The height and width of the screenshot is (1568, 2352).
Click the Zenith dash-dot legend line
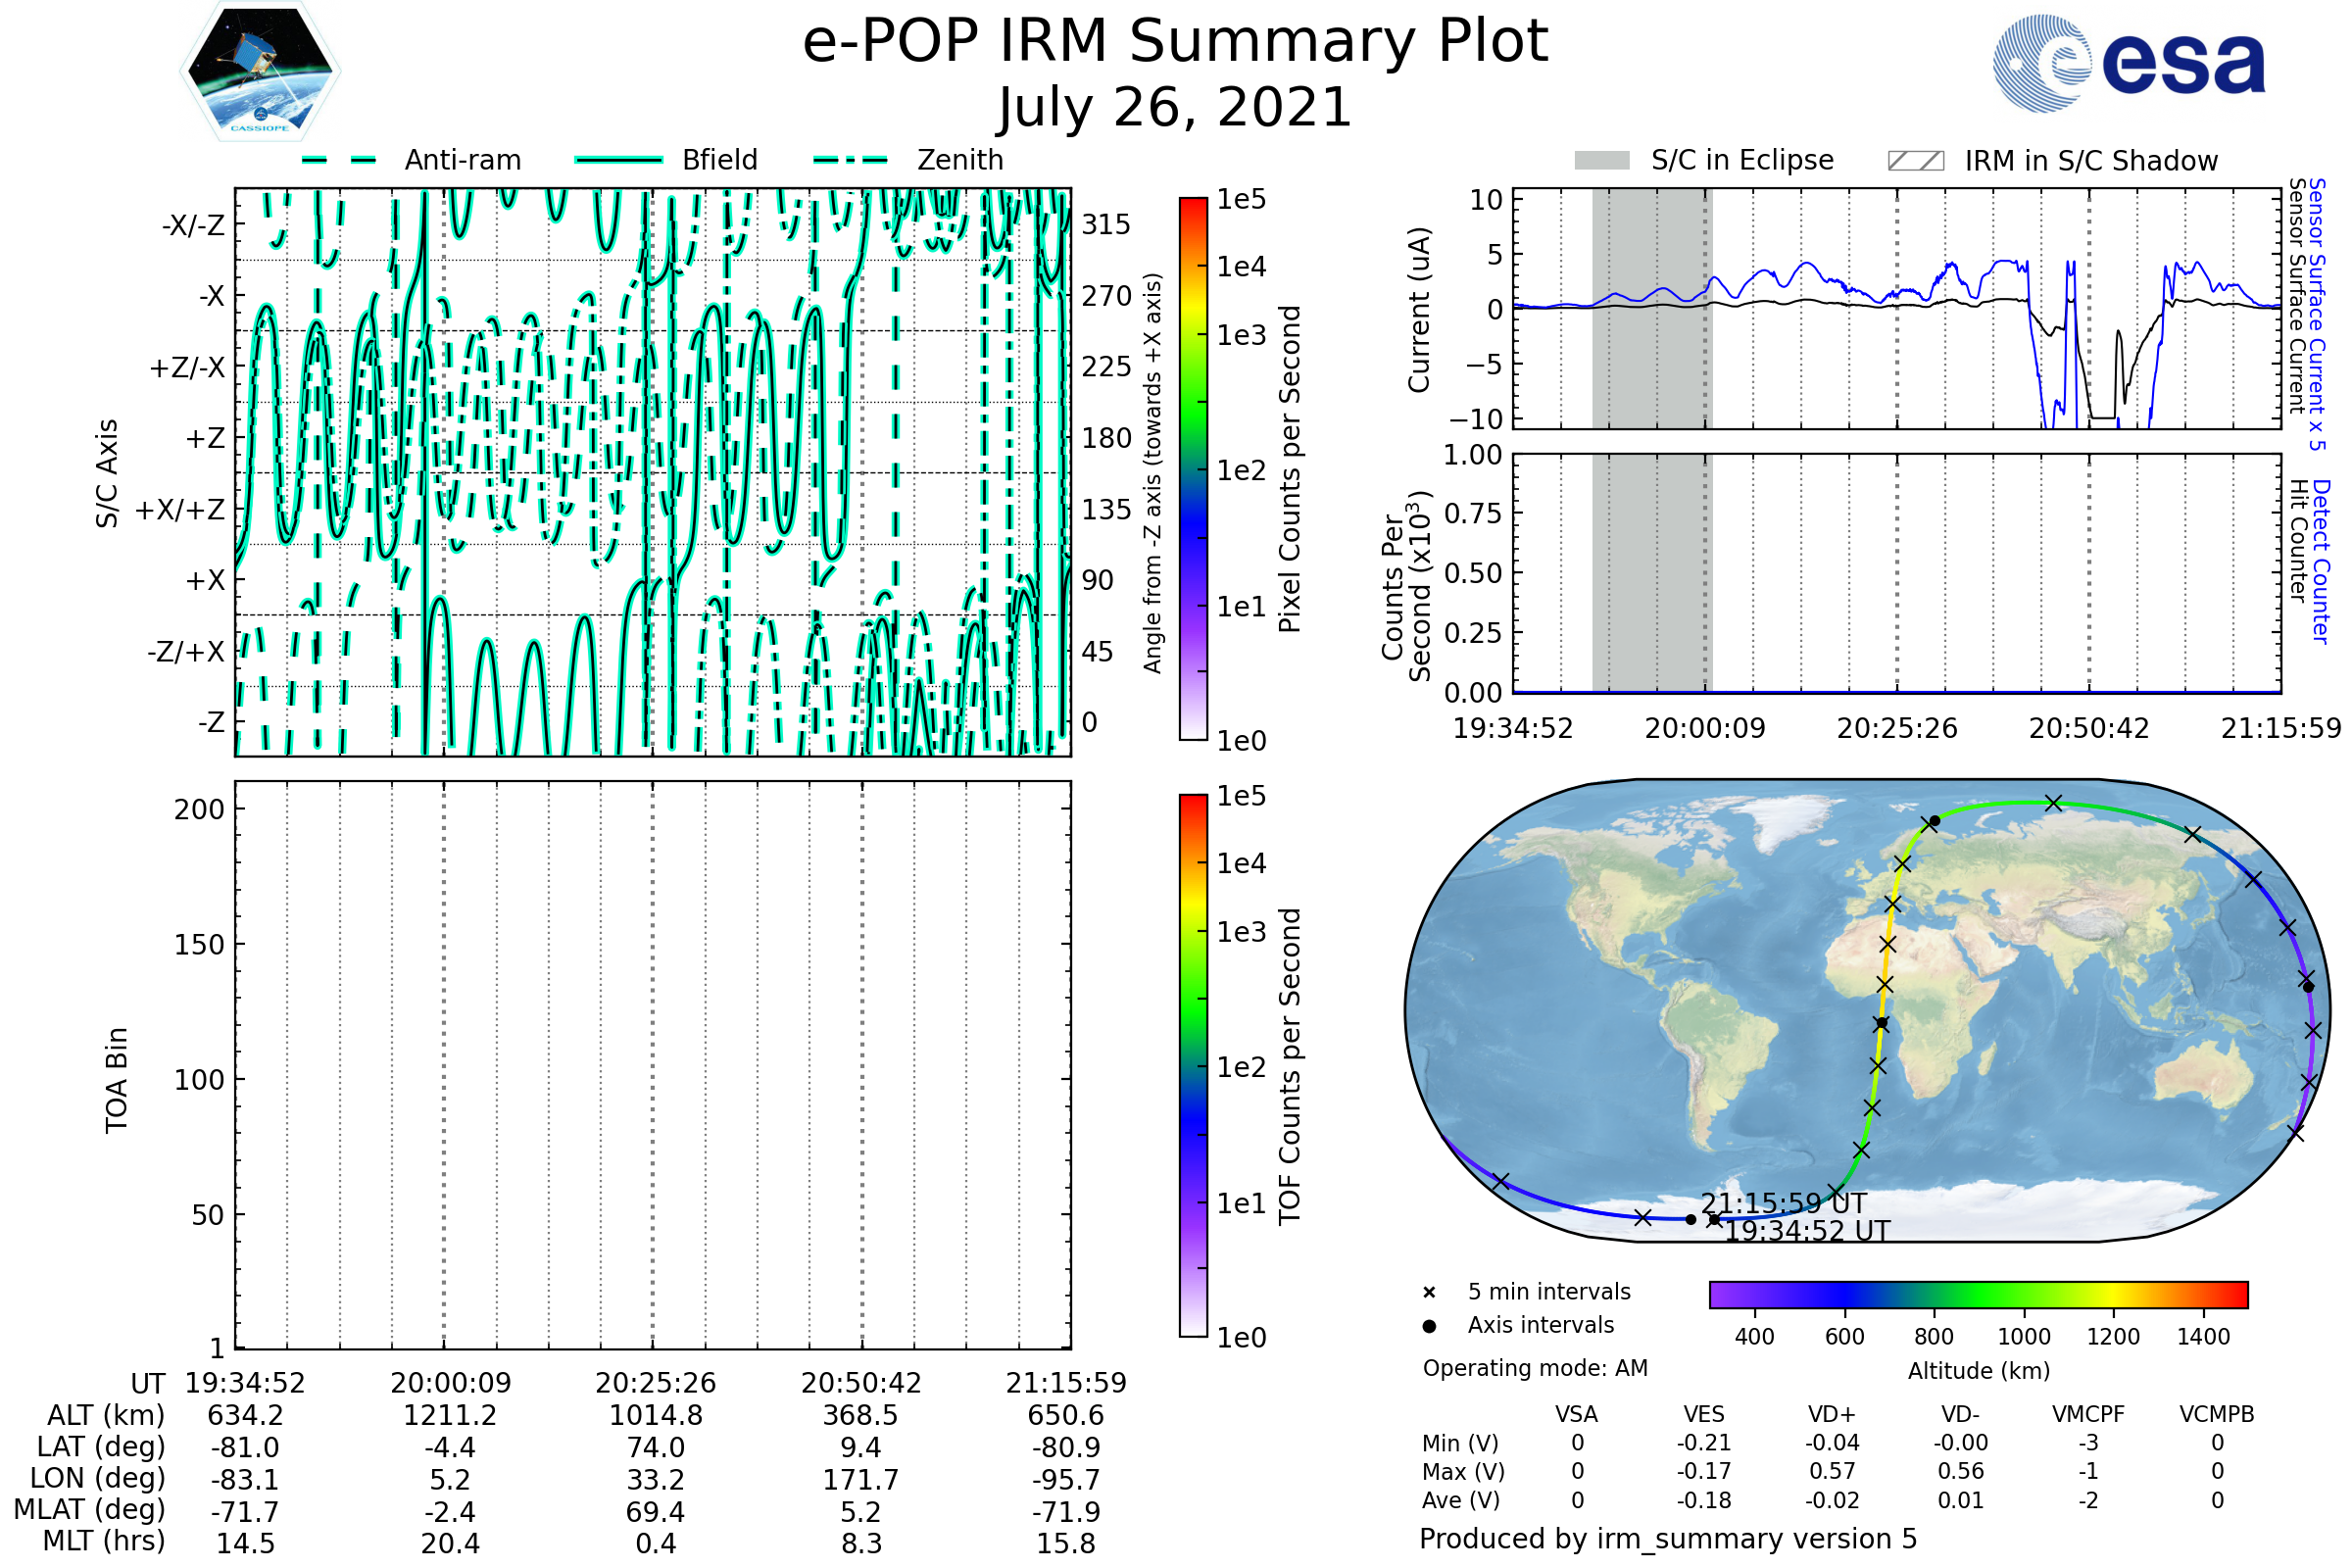(851, 160)
